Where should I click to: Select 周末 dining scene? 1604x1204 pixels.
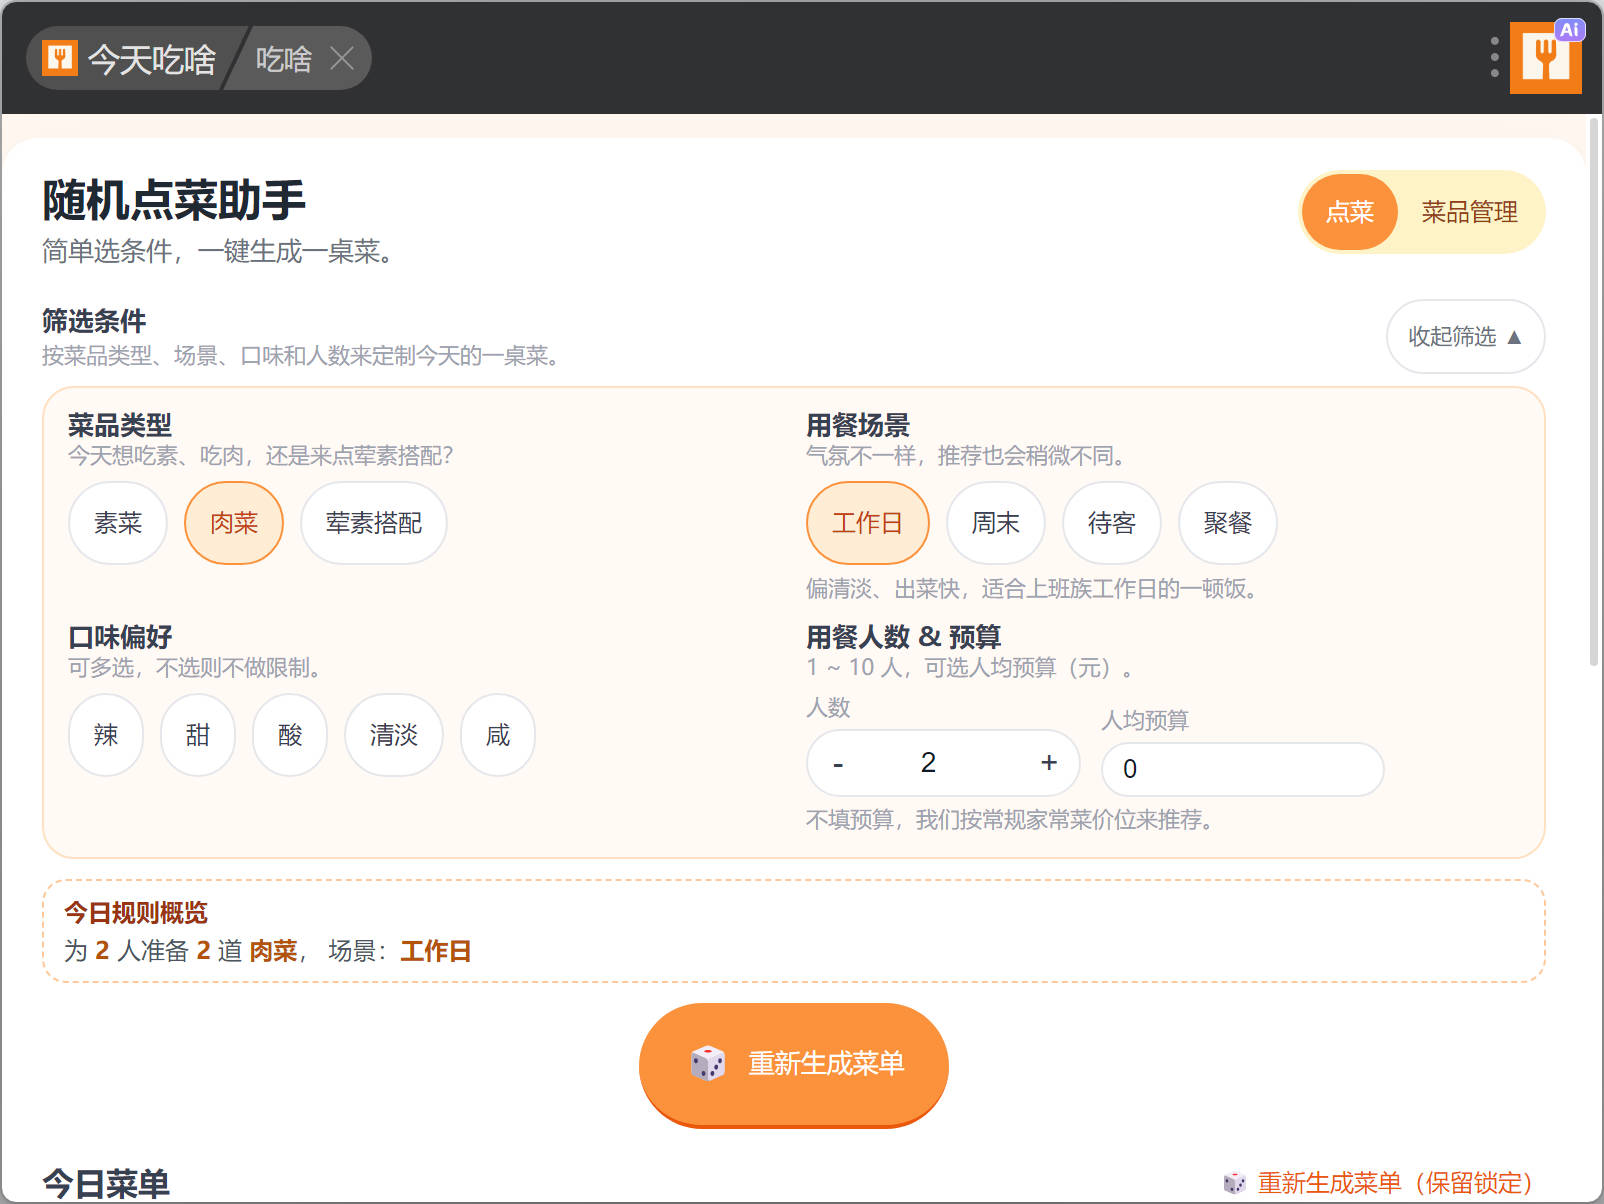tap(995, 523)
